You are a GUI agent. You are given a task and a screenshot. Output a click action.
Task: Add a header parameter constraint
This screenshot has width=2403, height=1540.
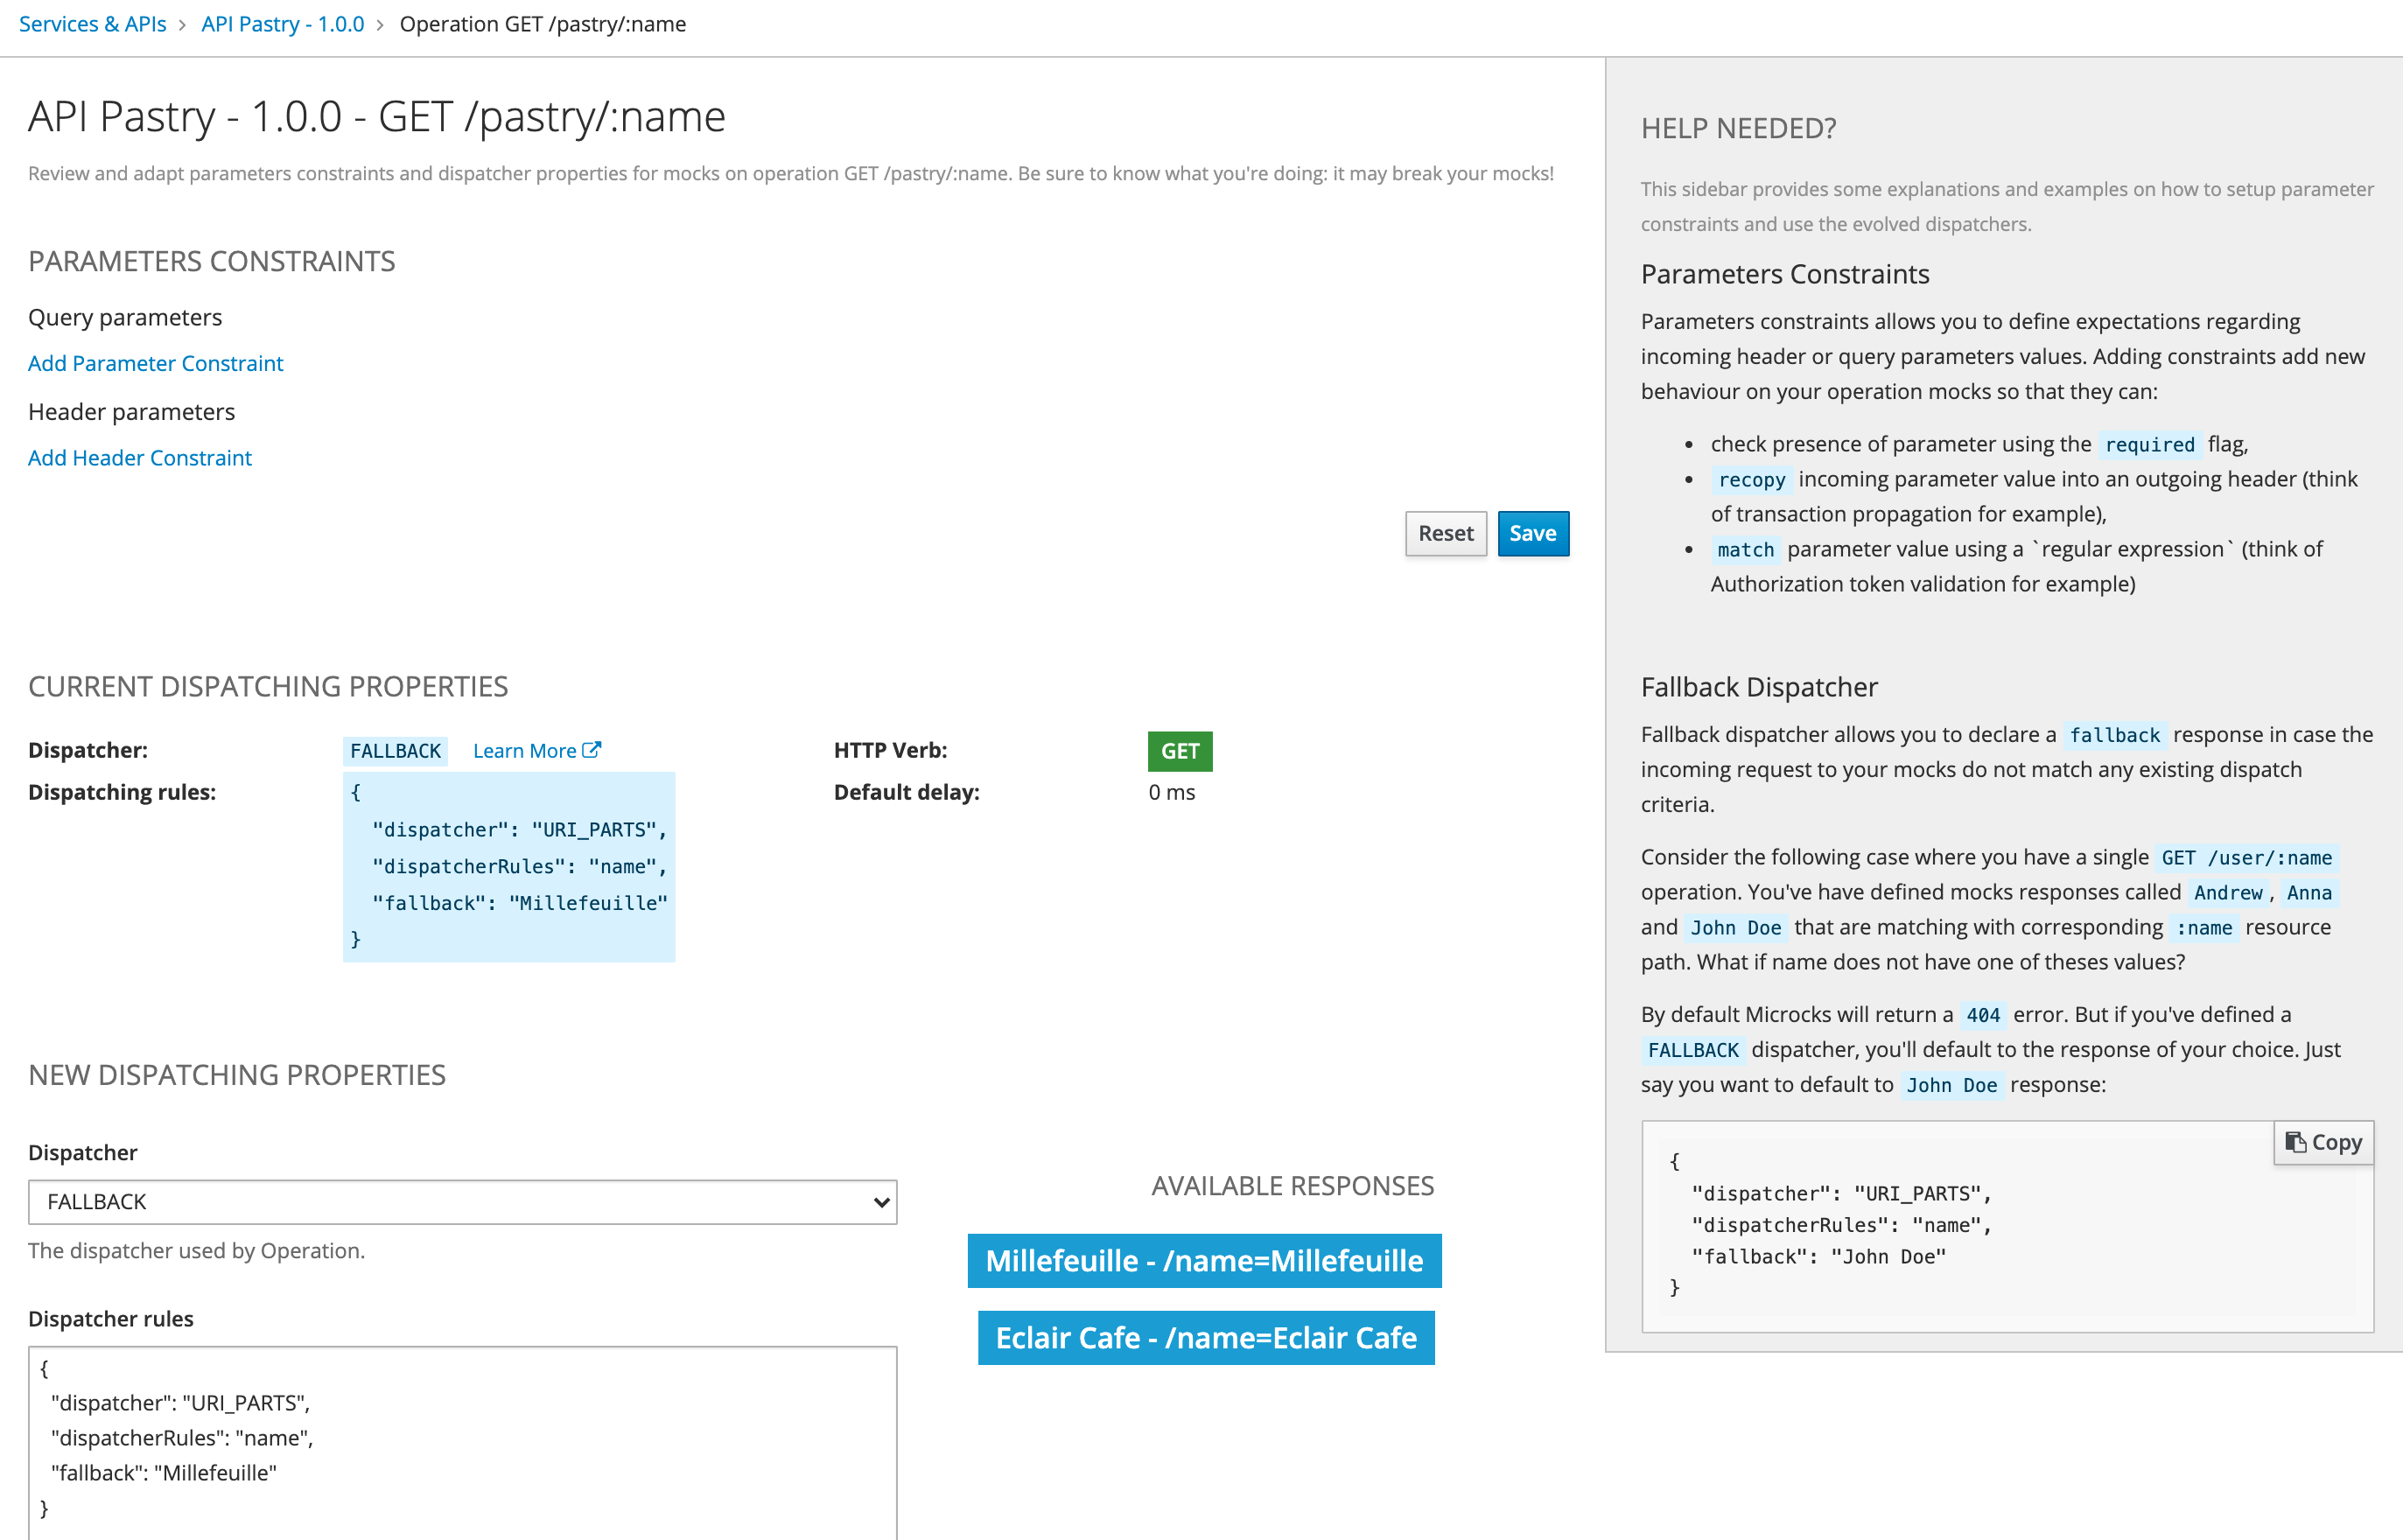(x=140, y=457)
